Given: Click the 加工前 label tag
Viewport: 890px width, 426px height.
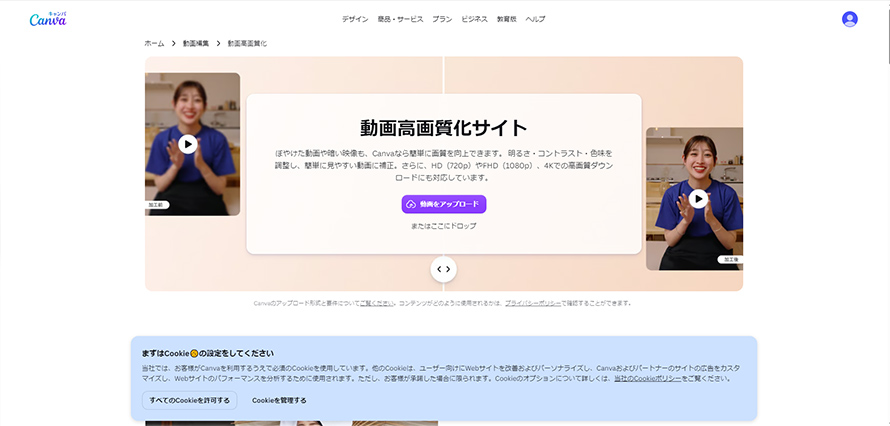Looking at the screenshot, I should 157,205.
